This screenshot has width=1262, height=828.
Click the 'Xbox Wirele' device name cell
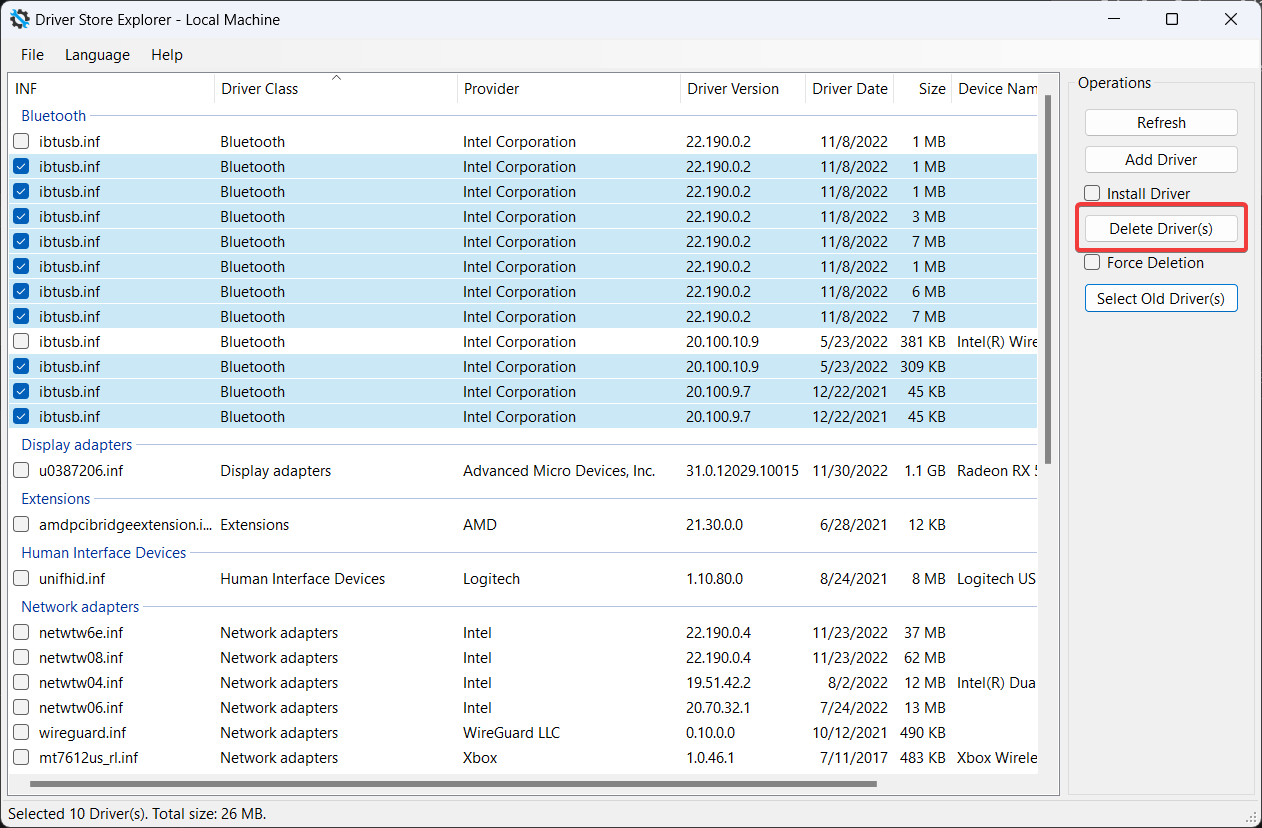(x=997, y=758)
